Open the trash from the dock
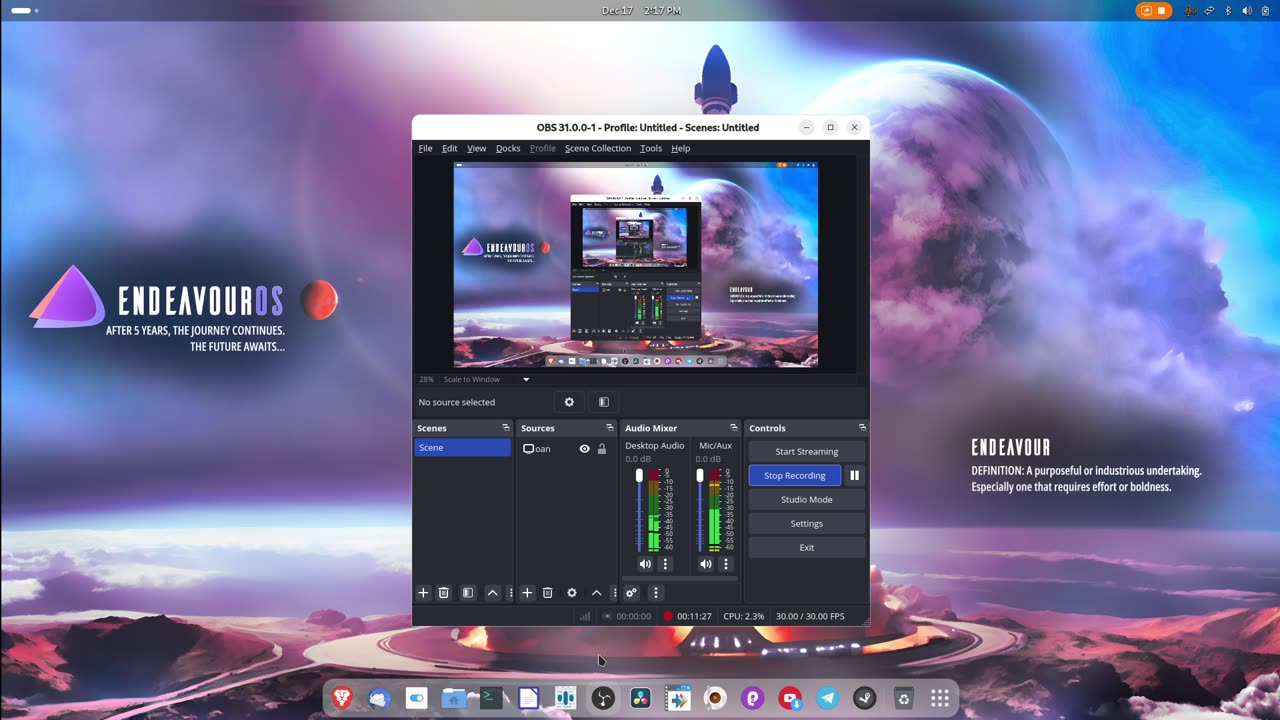This screenshot has width=1280, height=720. (x=902, y=698)
